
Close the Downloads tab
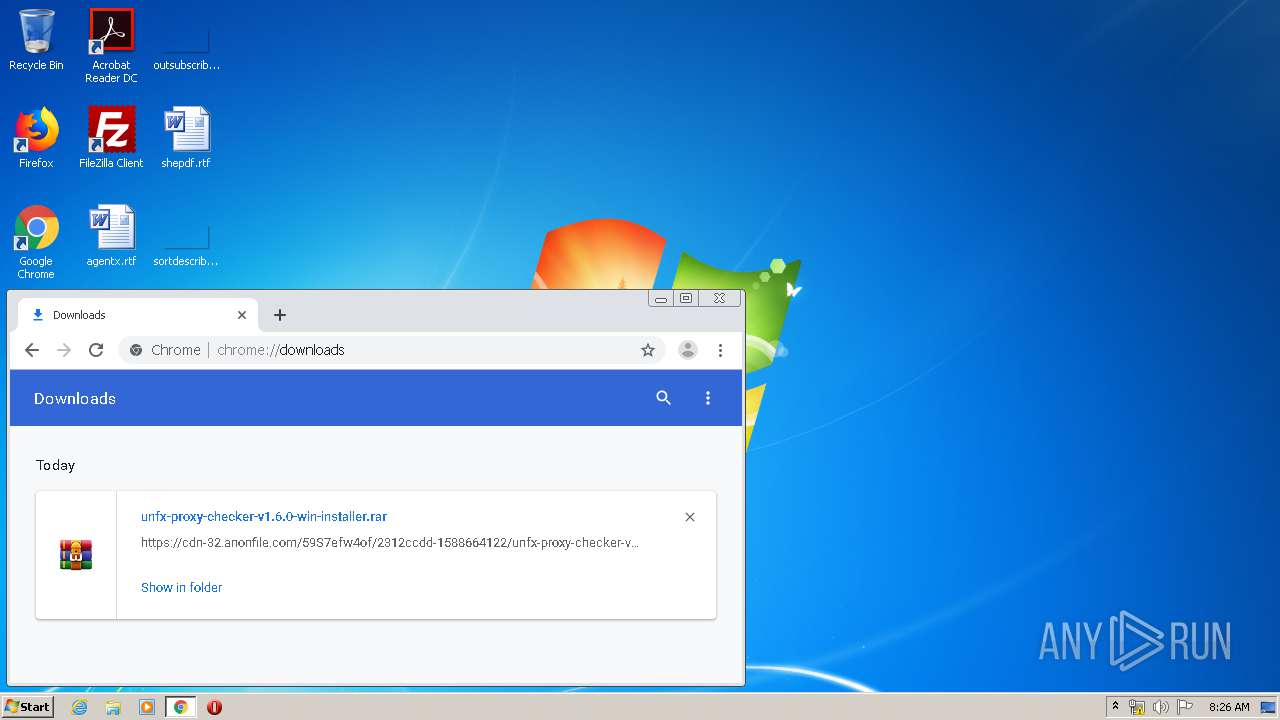(242, 315)
